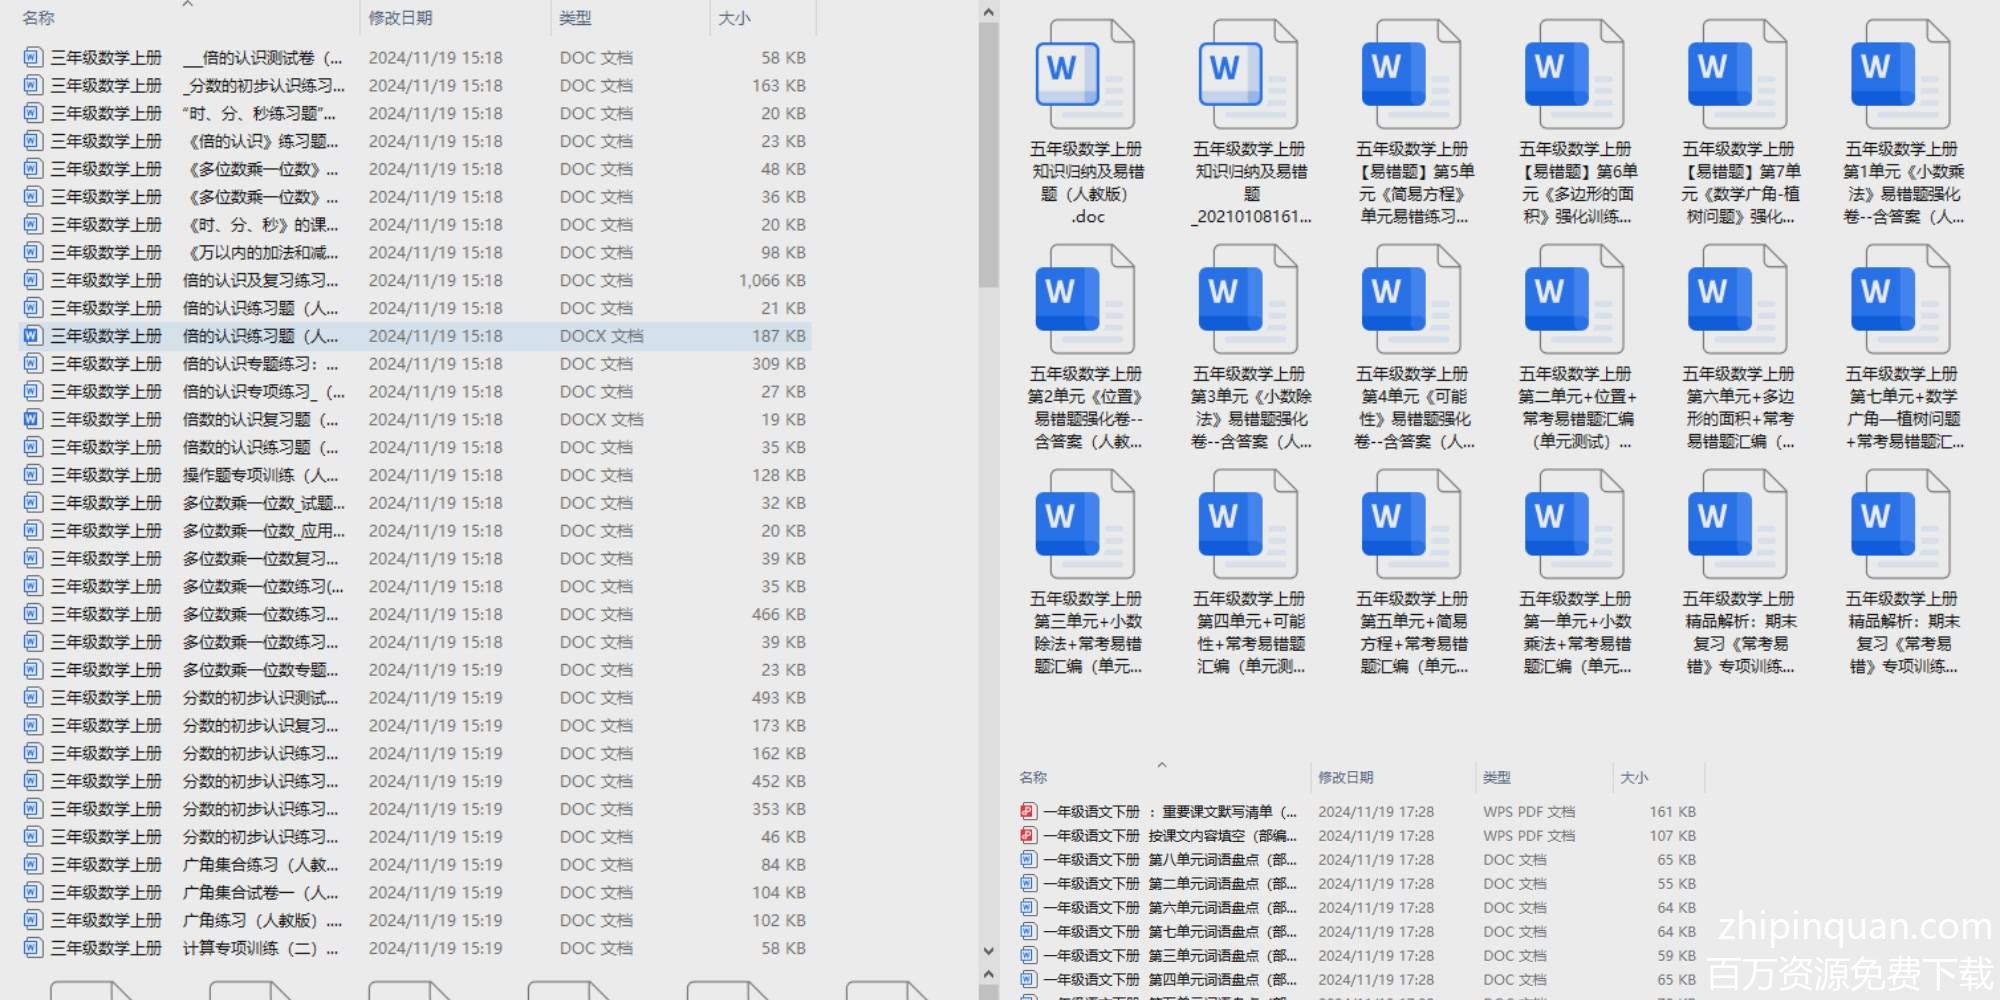Sort third-grade file list by 修改日期 header
The image size is (2000, 1000).
[x=400, y=18]
